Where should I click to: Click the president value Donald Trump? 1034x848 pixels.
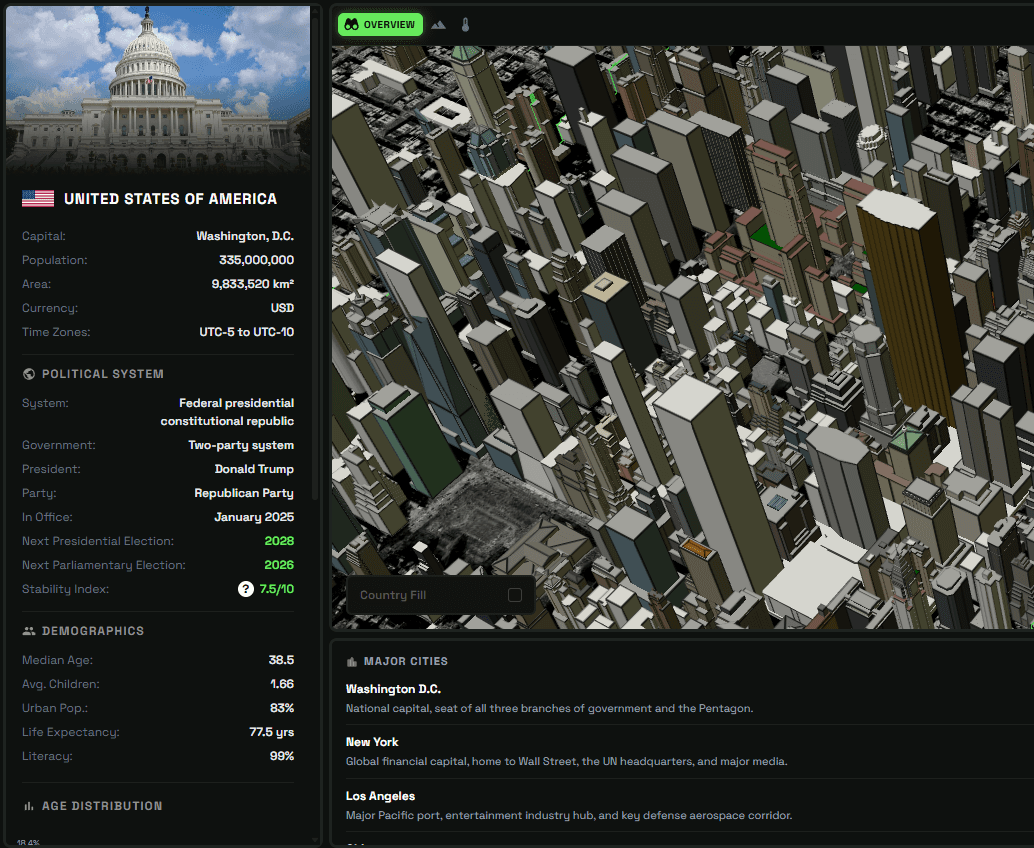(x=254, y=469)
